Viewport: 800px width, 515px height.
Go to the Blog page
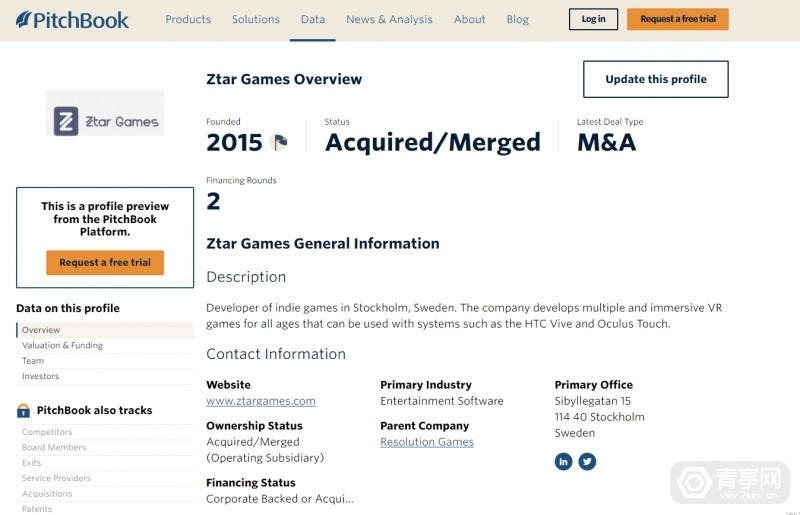[518, 19]
